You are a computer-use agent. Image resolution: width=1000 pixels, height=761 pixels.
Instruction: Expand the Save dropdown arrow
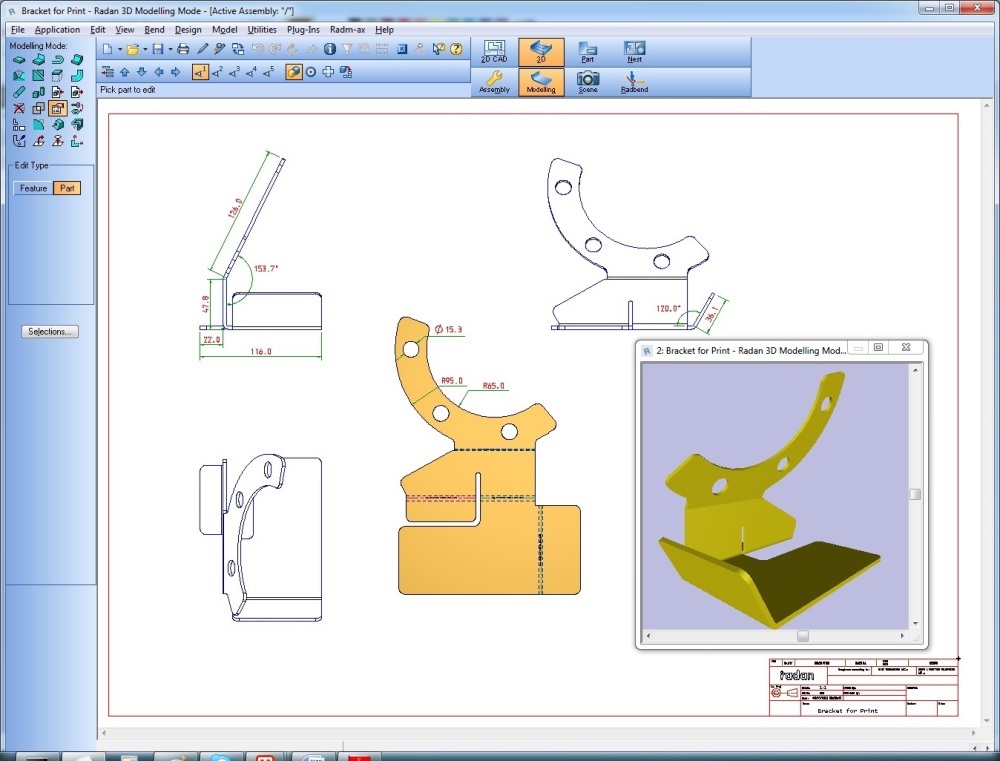point(170,48)
